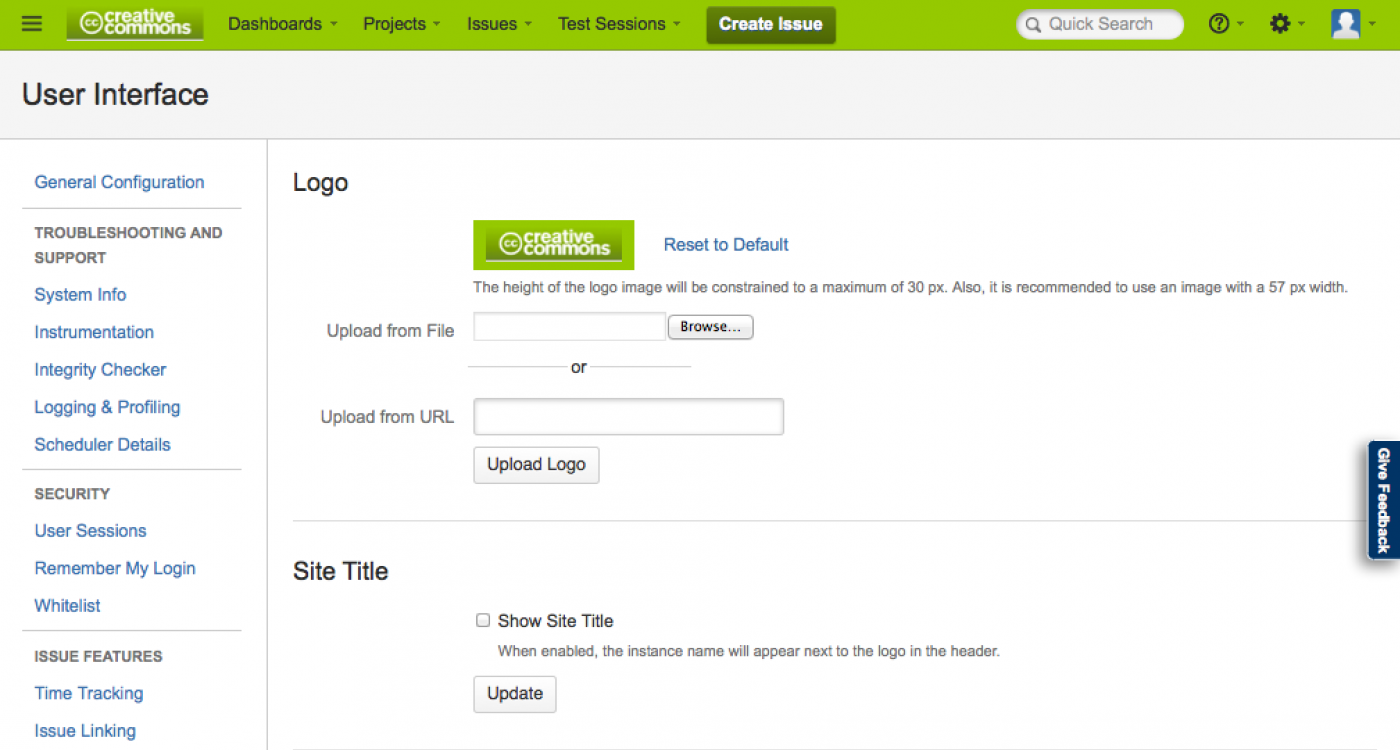1400x750 pixels.
Task: Click the Browse file button
Action: coord(710,327)
